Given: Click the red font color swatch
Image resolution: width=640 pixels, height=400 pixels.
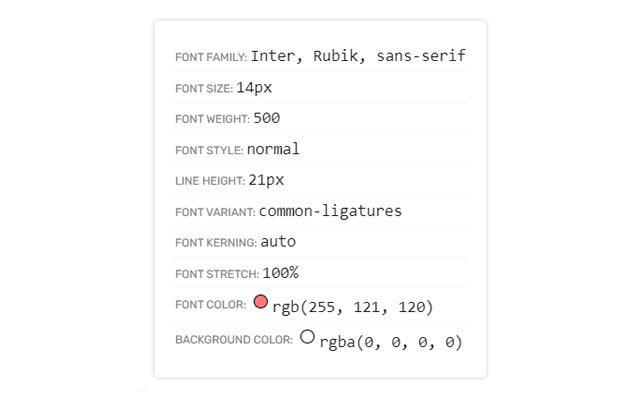Looking at the screenshot, I should click(261, 301).
